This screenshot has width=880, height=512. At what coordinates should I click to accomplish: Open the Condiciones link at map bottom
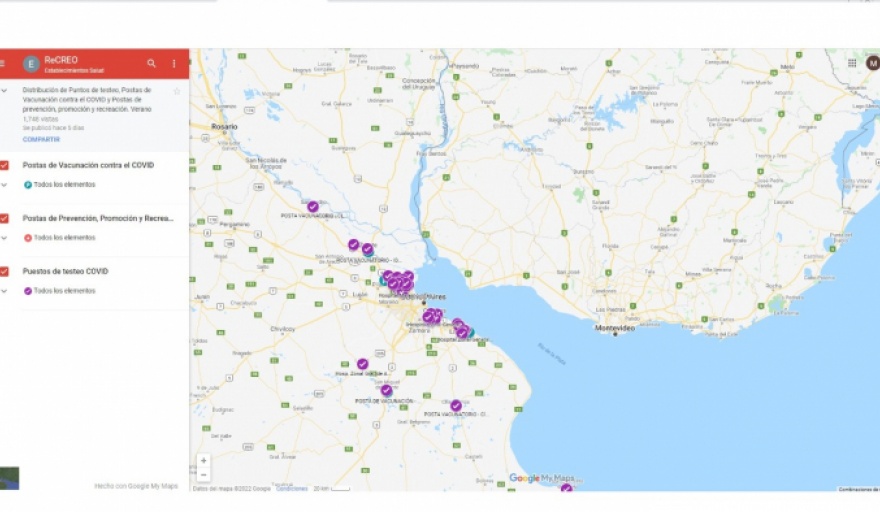(292, 488)
